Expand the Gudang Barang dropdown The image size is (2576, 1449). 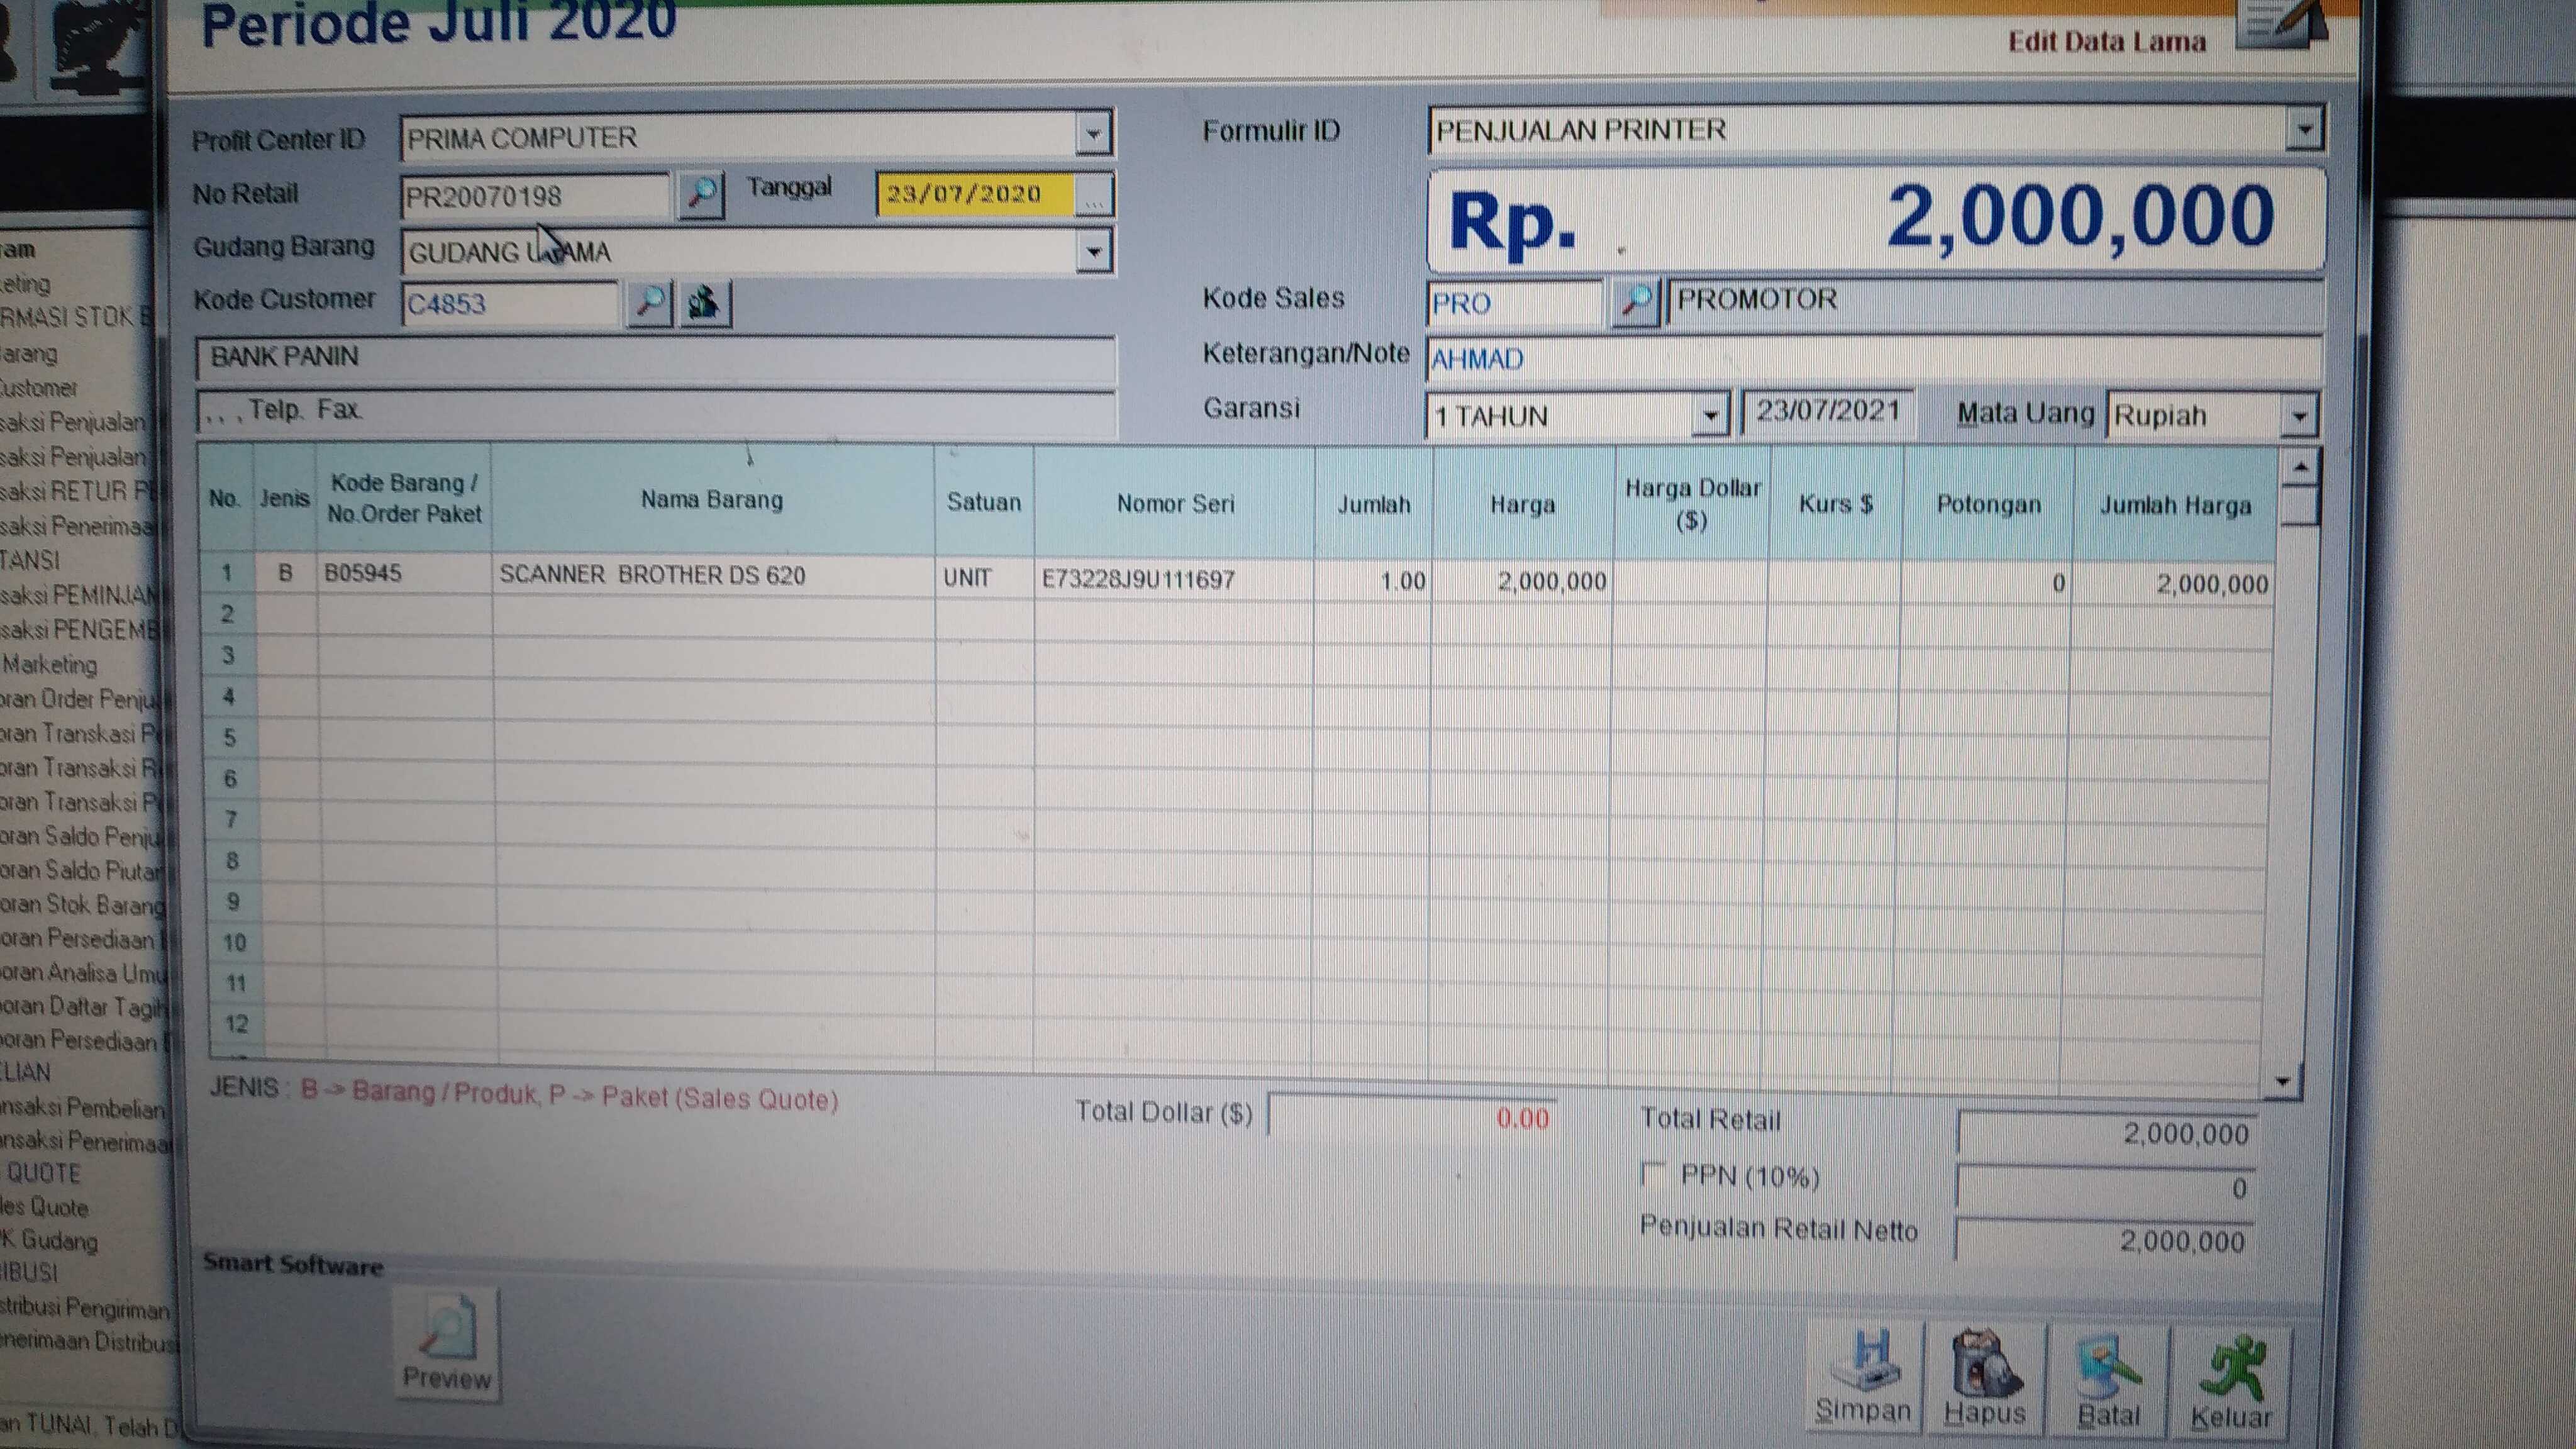coord(1094,251)
